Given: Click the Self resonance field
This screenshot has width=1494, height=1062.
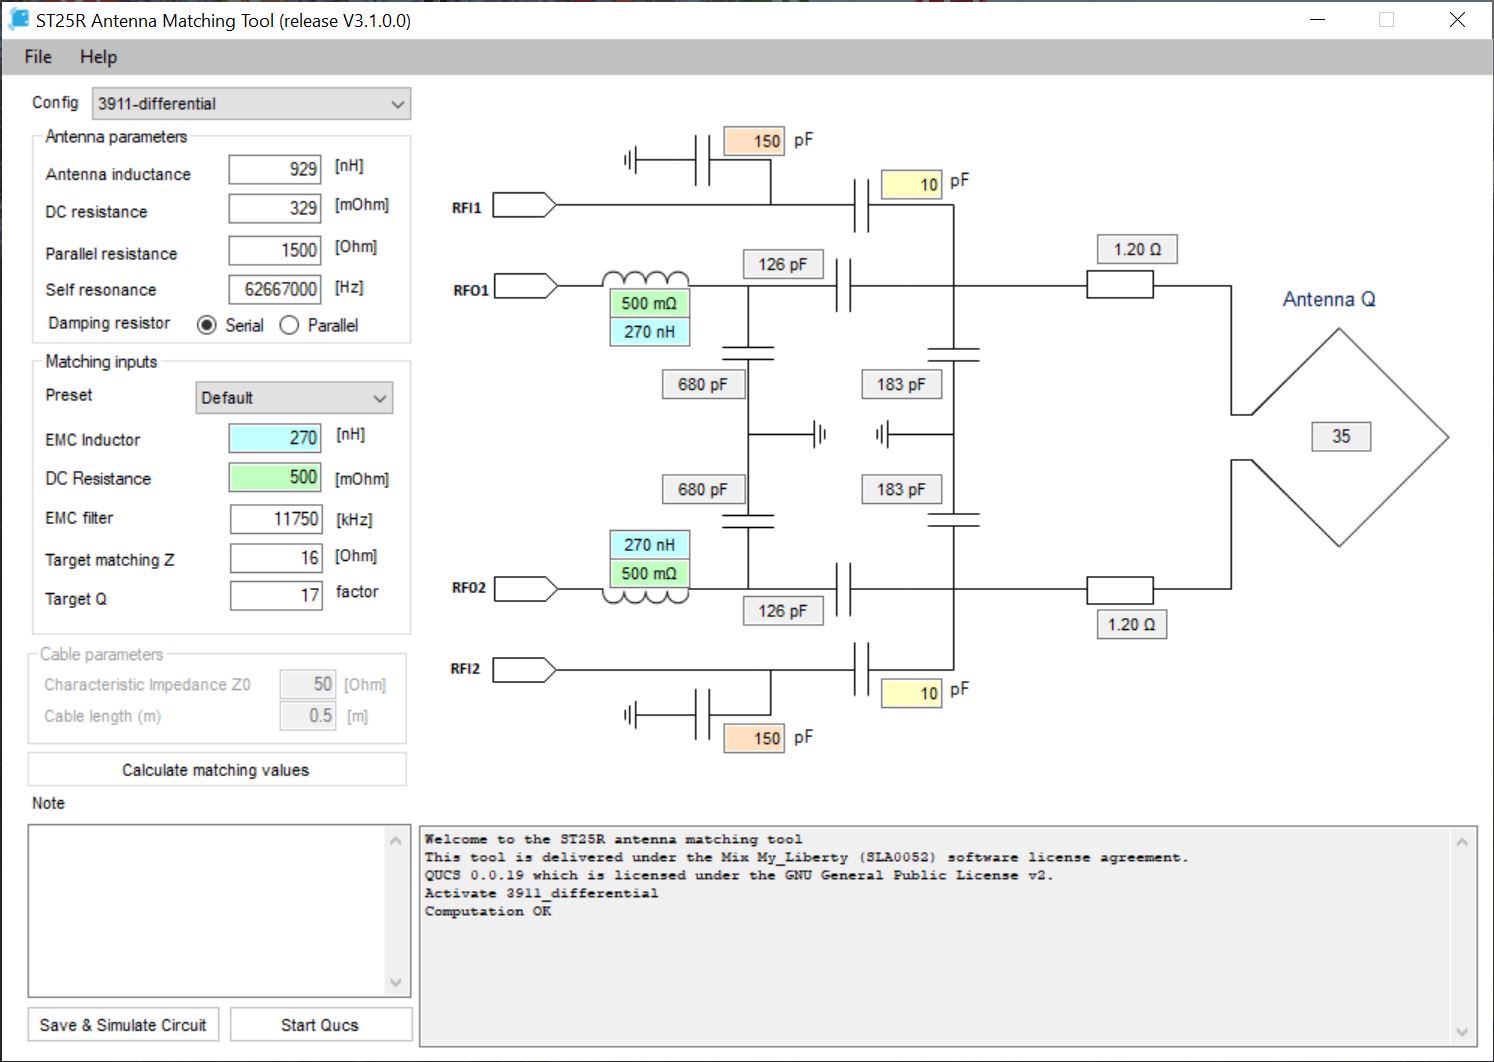Looking at the screenshot, I should click(275, 289).
